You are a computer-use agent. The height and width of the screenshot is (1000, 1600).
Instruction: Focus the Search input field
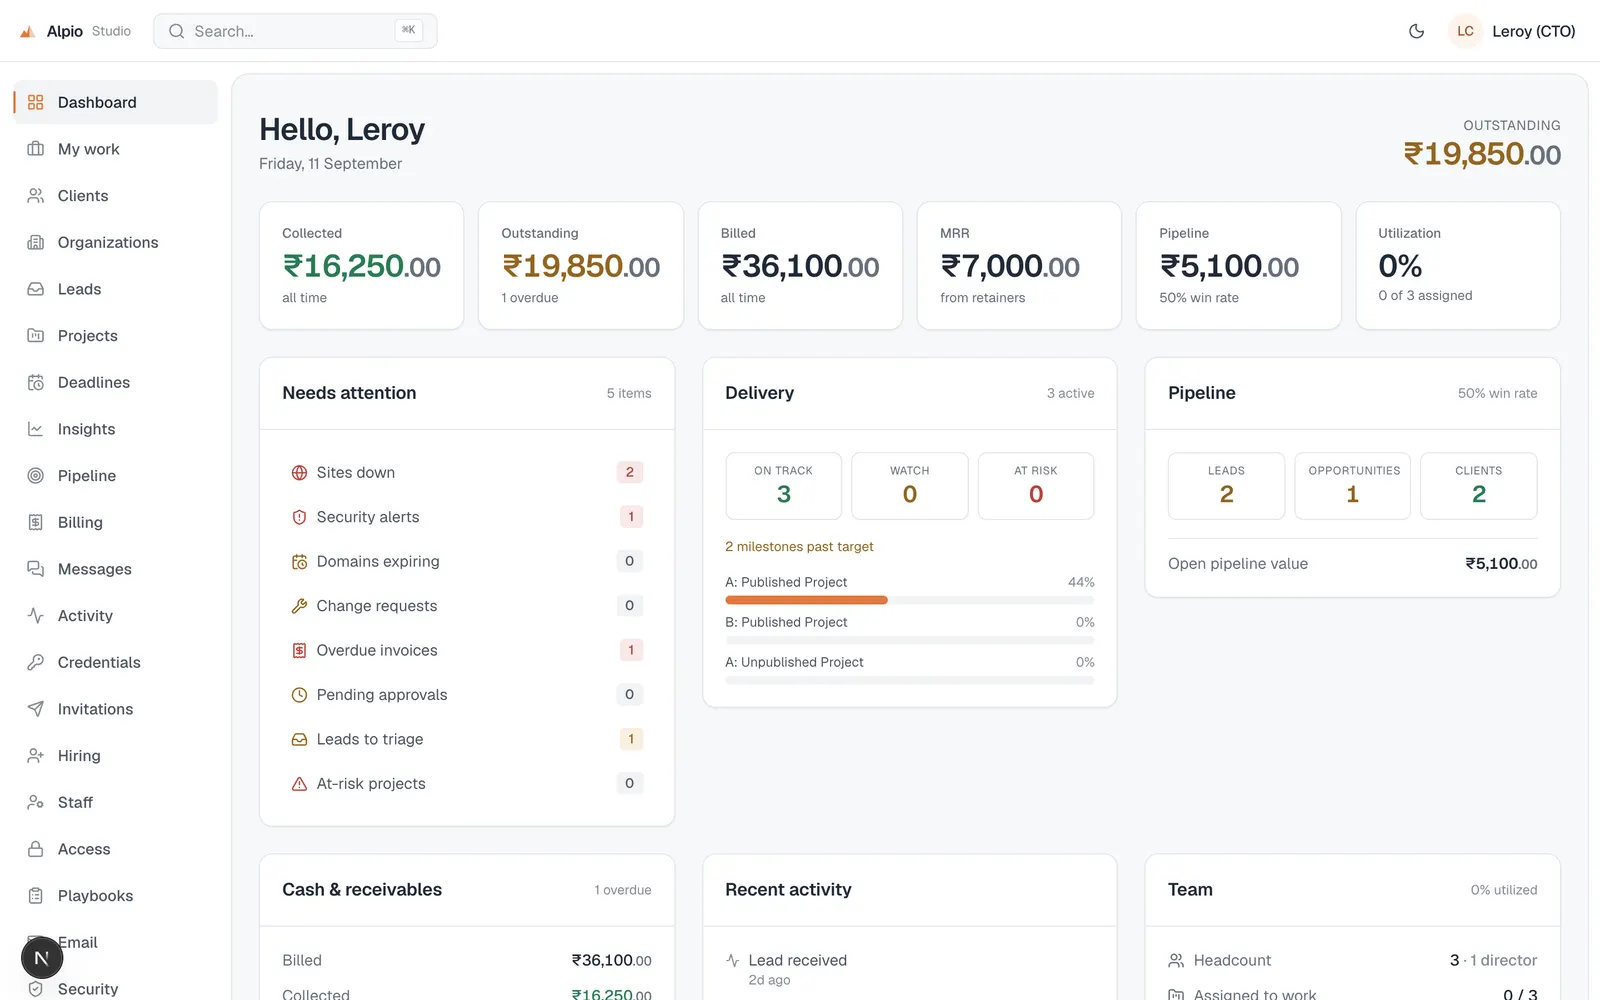(295, 31)
